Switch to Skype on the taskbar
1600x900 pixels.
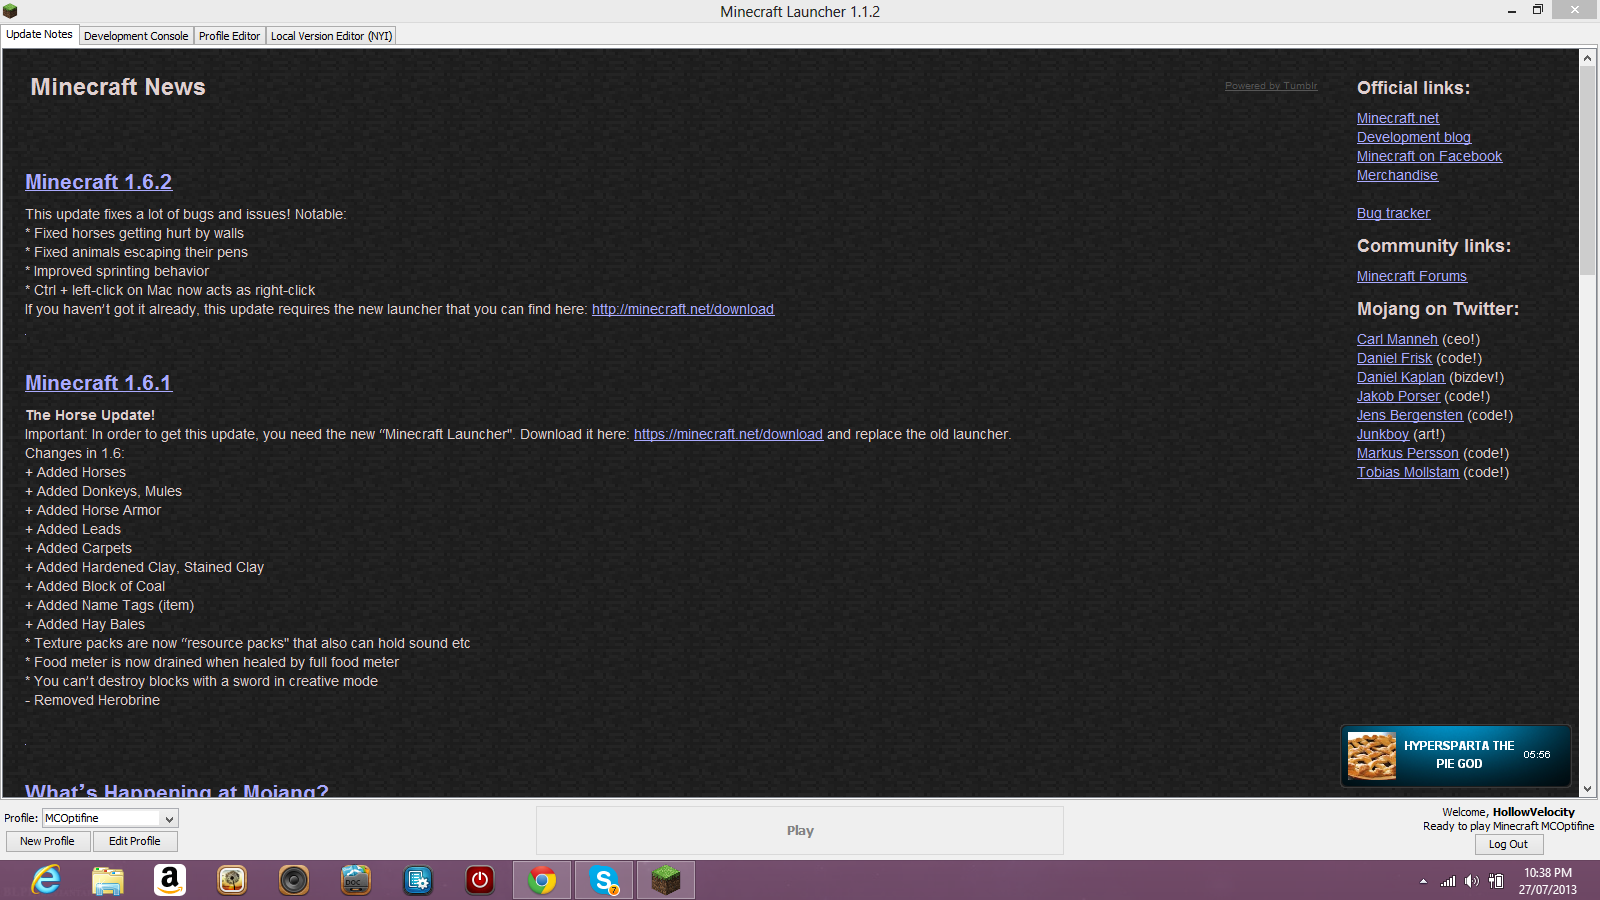click(604, 880)
